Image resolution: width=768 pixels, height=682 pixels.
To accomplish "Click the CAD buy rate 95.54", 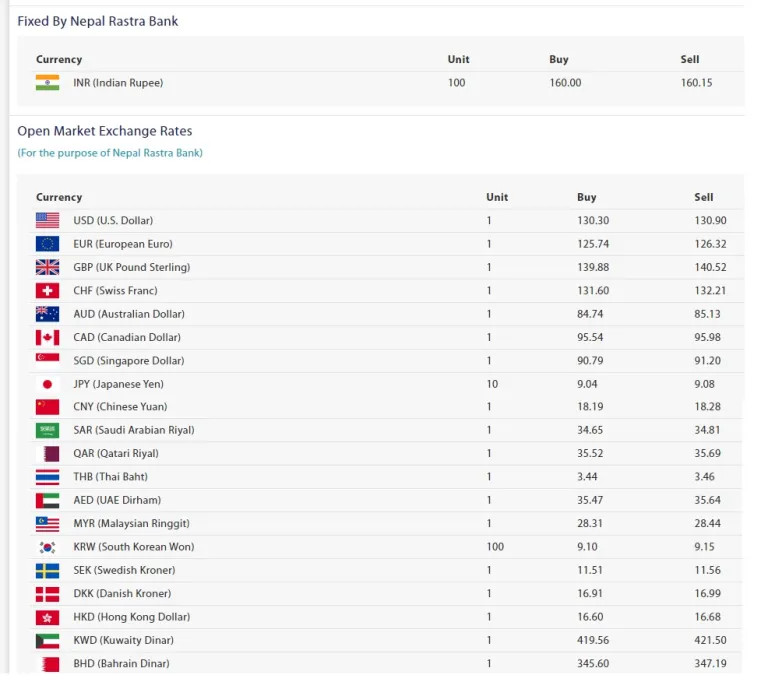I will [x=590, y=338].
